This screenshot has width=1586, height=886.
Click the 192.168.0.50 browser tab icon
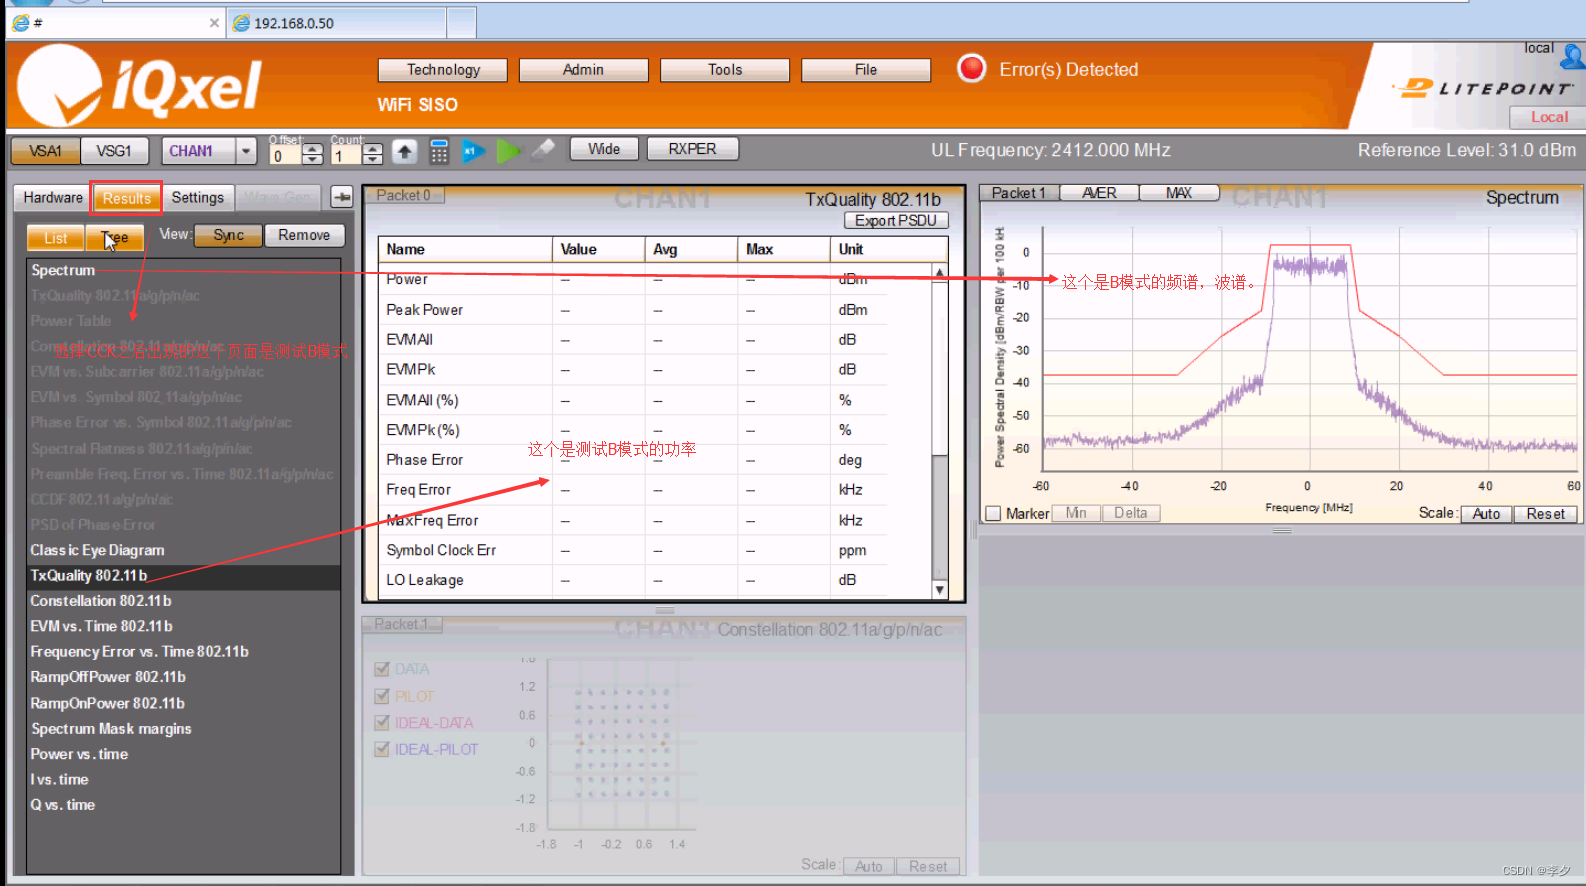pos(241,23)
